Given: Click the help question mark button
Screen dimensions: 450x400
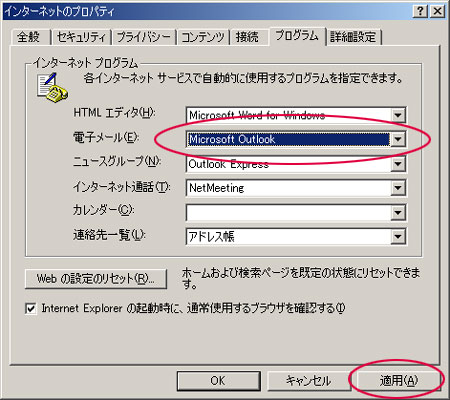Looking at the screenshot, I should (420, 12).
